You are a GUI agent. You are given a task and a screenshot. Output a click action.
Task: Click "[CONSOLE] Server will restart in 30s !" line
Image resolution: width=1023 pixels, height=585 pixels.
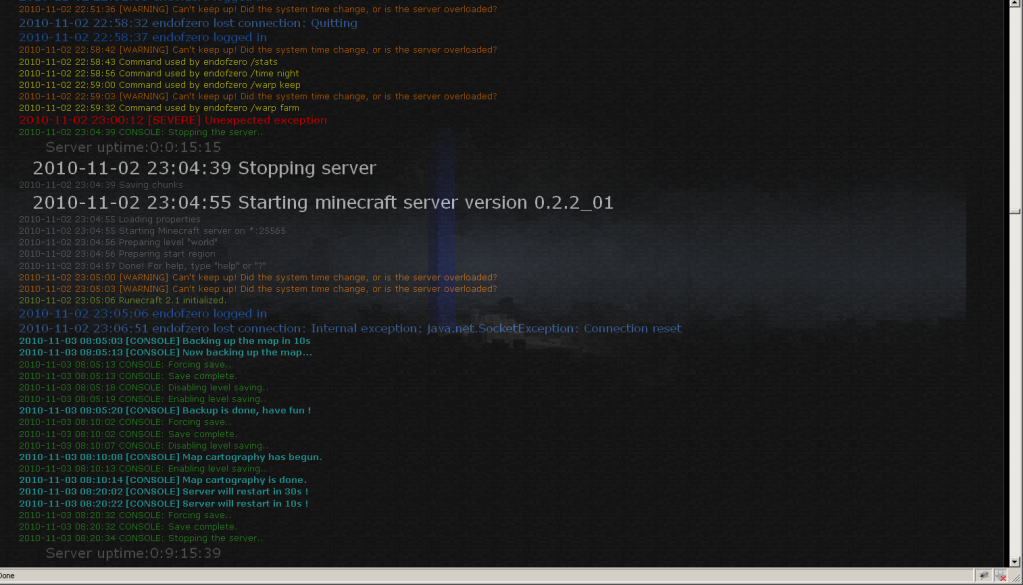164,492
